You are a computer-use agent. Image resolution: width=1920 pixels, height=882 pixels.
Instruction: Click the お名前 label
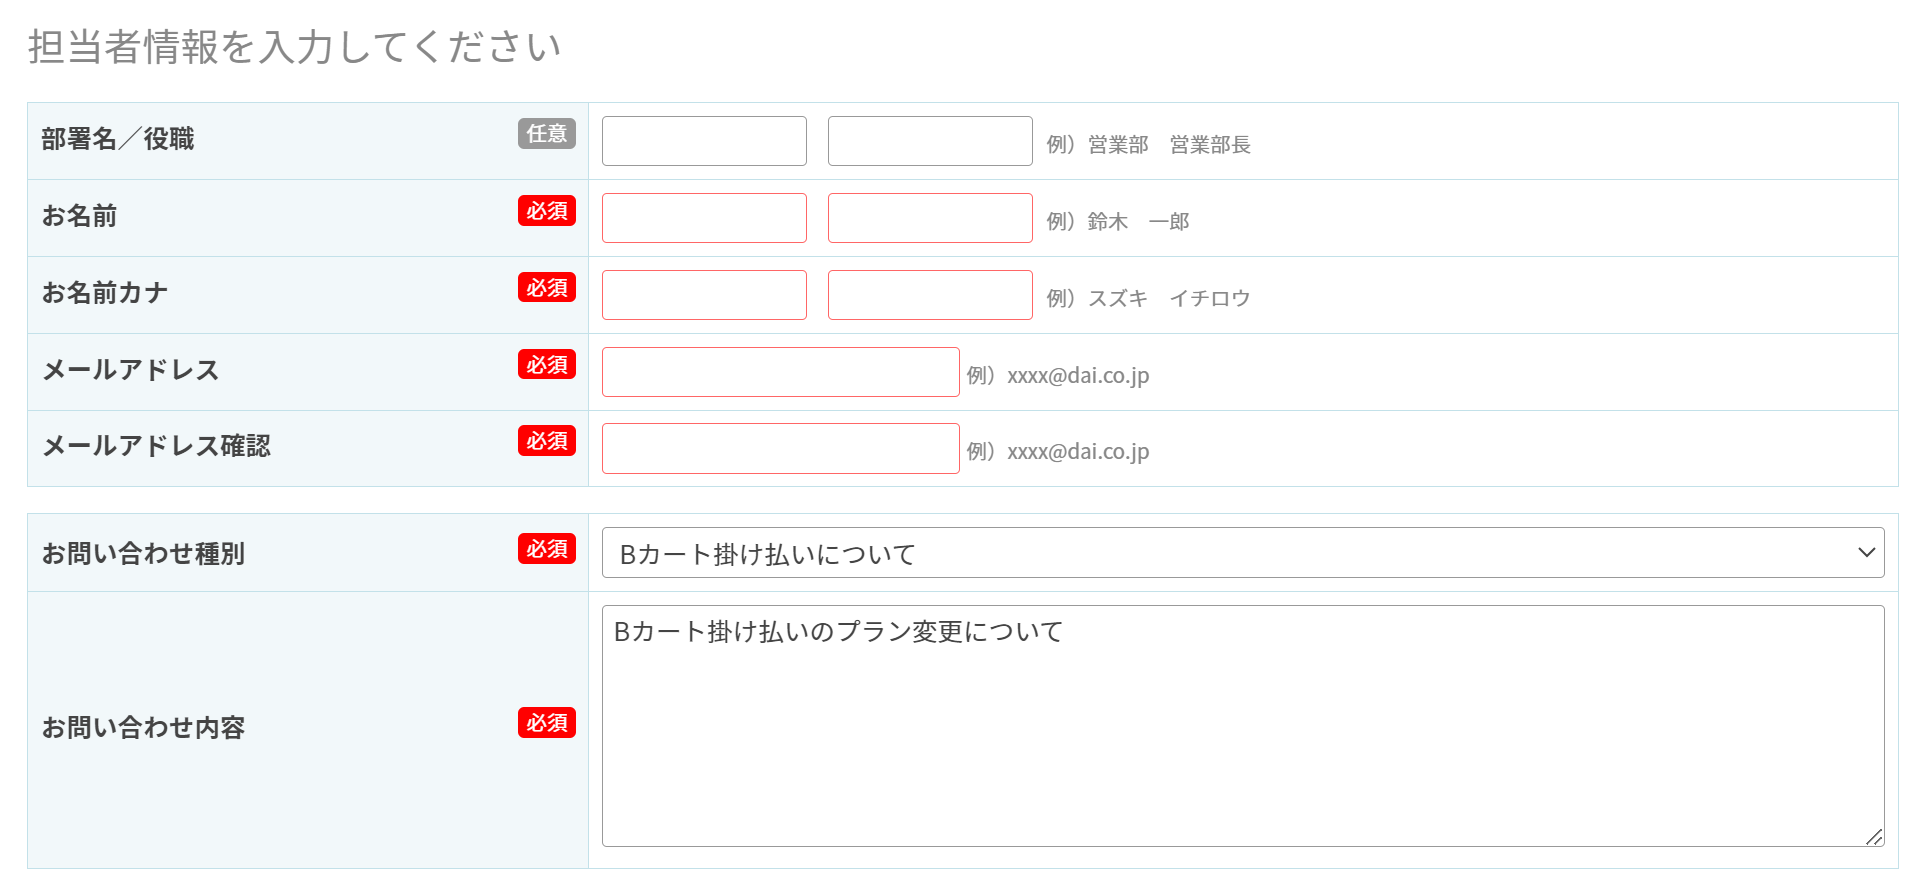[79, 216]
